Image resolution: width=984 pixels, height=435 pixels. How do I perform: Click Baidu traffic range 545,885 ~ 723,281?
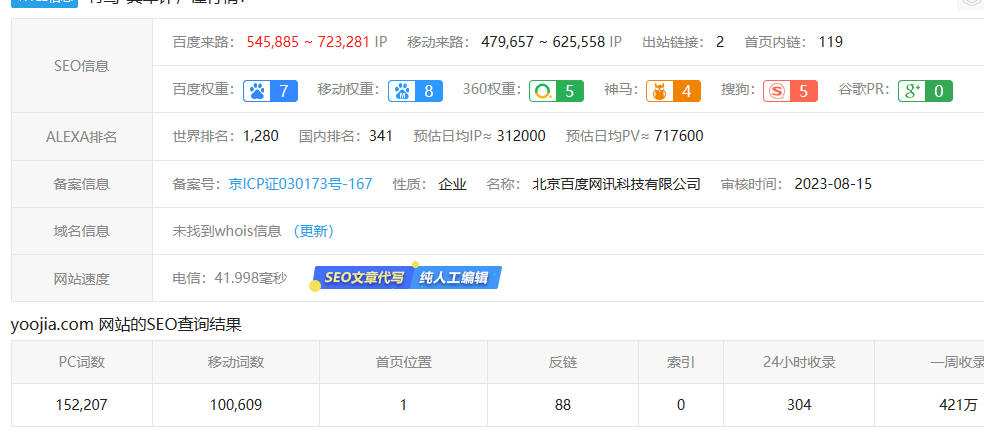click(x=308, y=42)
